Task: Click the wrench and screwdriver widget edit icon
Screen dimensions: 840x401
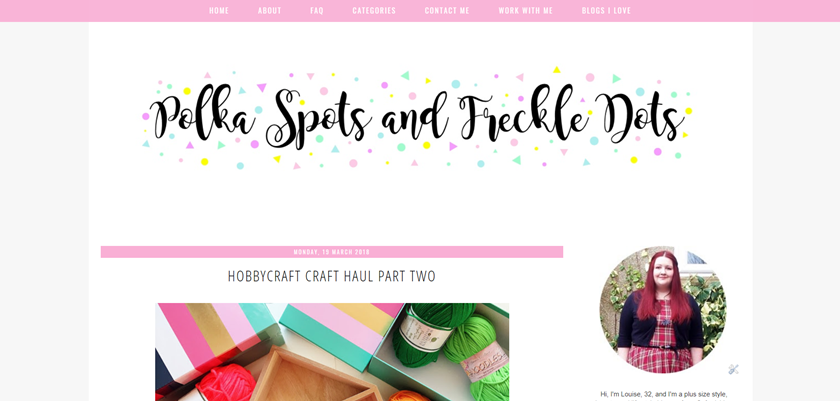Action: pyautogui.click(x=733, y=369)
